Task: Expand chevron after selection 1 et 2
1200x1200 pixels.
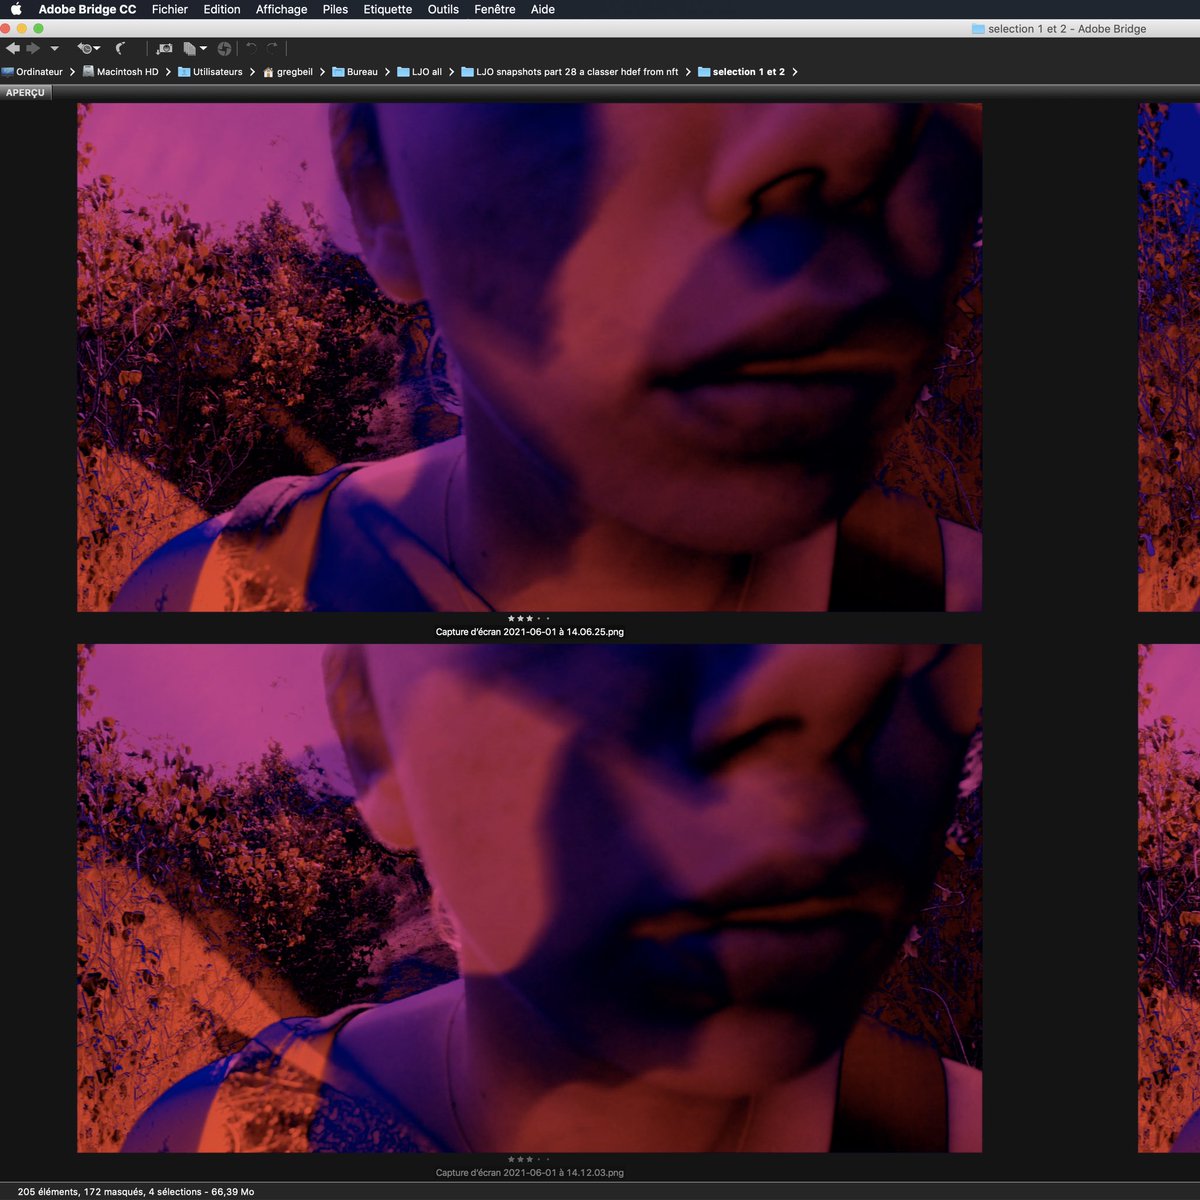Action: (794, 72)
